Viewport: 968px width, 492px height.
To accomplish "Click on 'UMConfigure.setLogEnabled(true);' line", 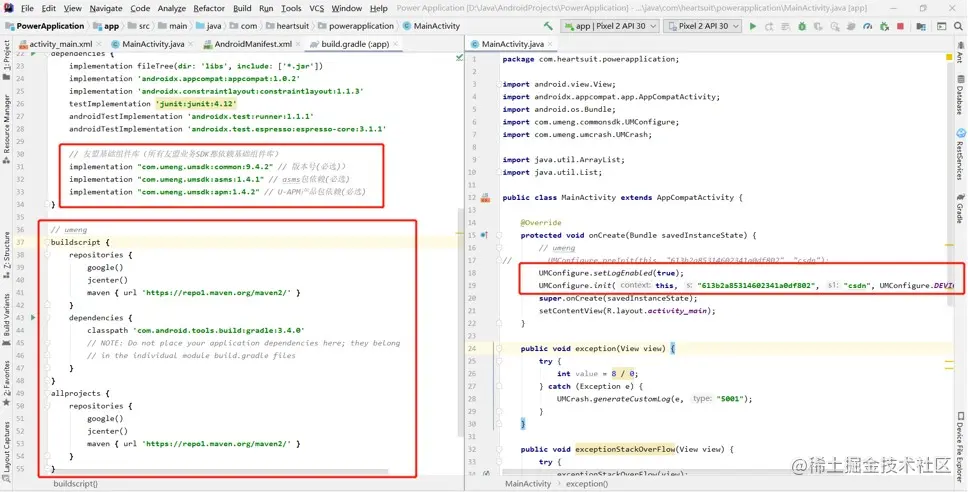I will [611, 273].
